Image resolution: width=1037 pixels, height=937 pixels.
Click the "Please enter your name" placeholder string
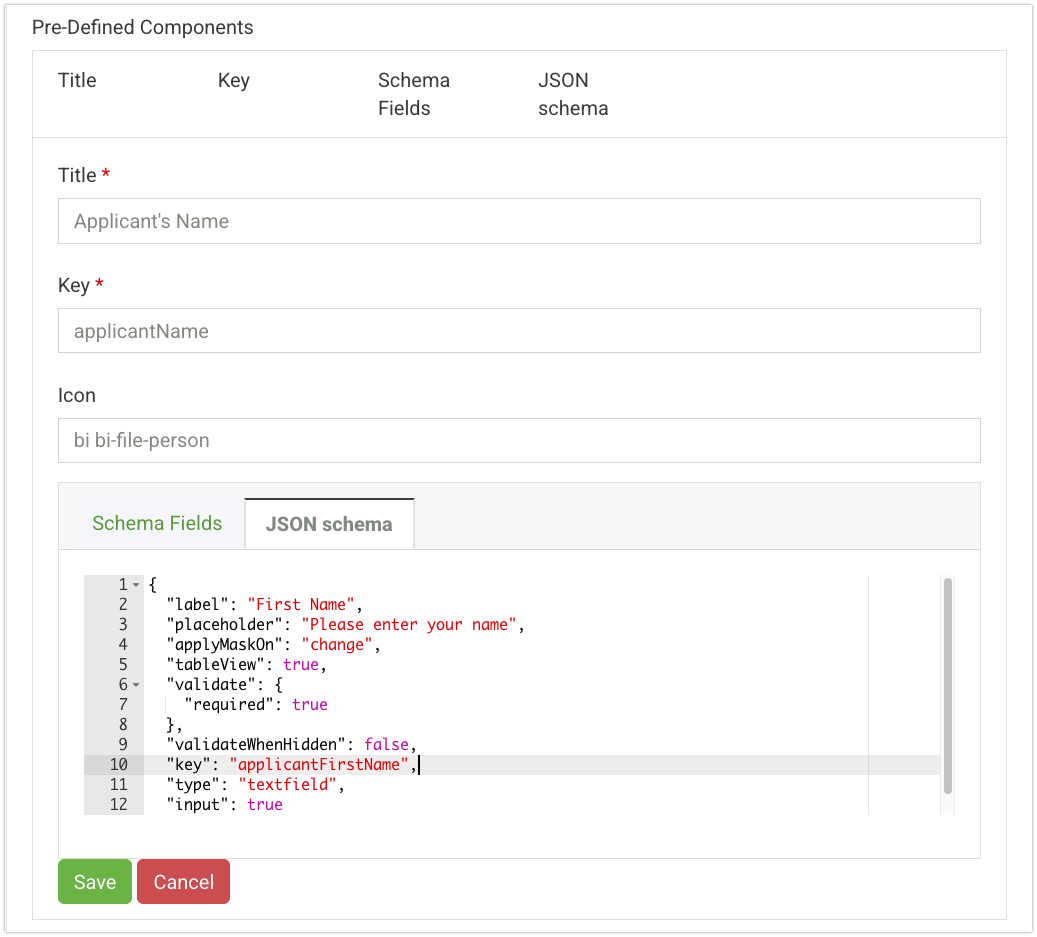409,625
